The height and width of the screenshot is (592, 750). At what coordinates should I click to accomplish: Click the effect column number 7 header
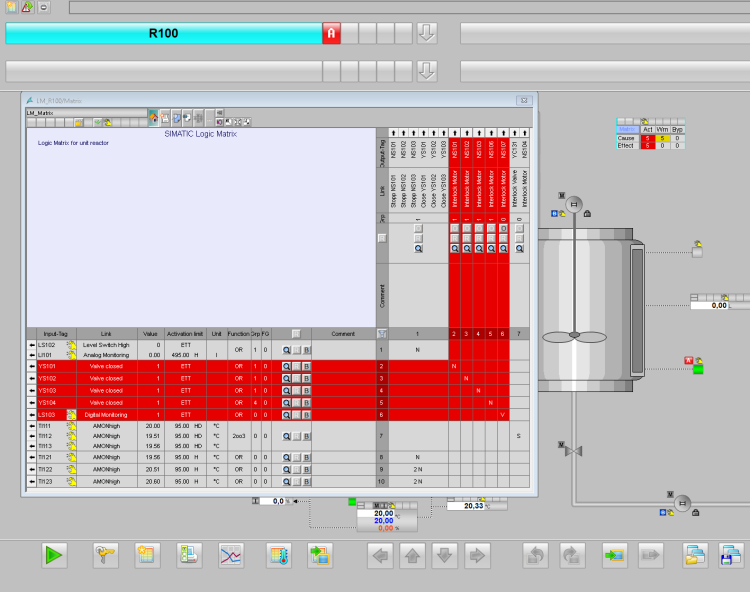519,334
